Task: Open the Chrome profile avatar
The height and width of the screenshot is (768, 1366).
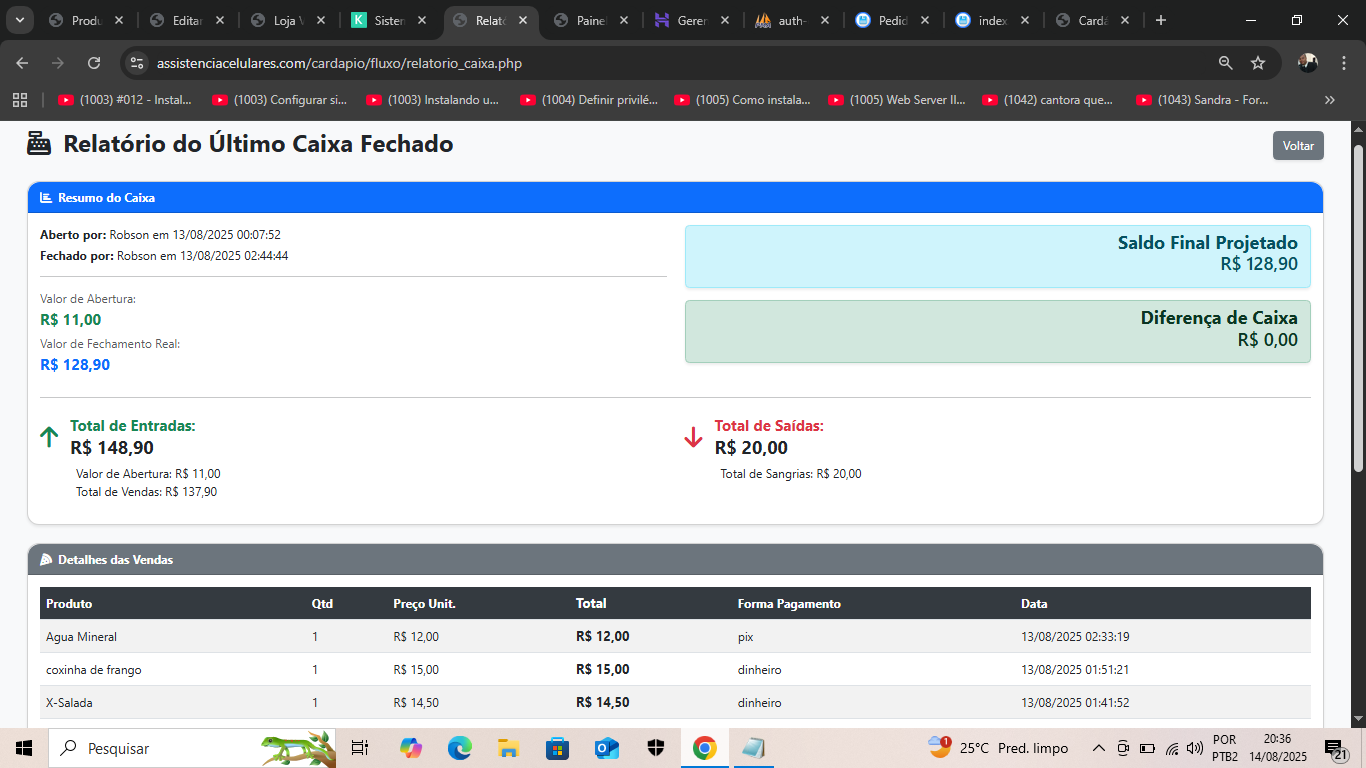Action: [x=1308, y=63]
